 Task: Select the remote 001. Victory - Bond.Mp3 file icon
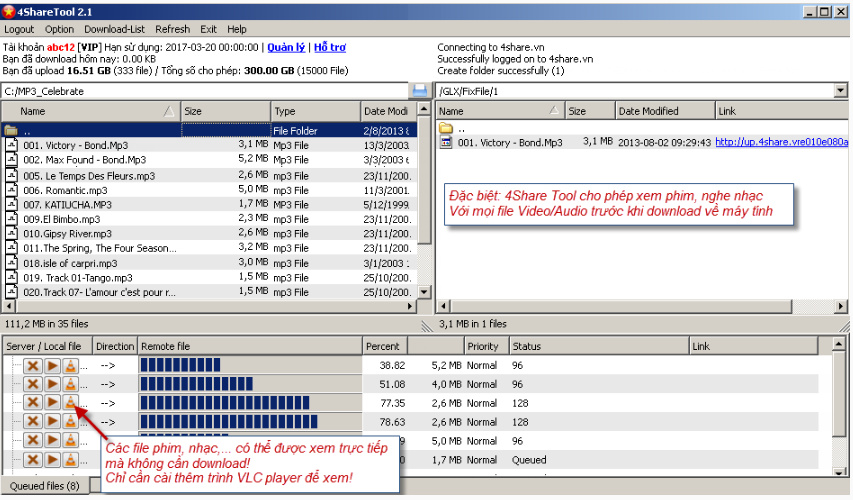point(446,143)
